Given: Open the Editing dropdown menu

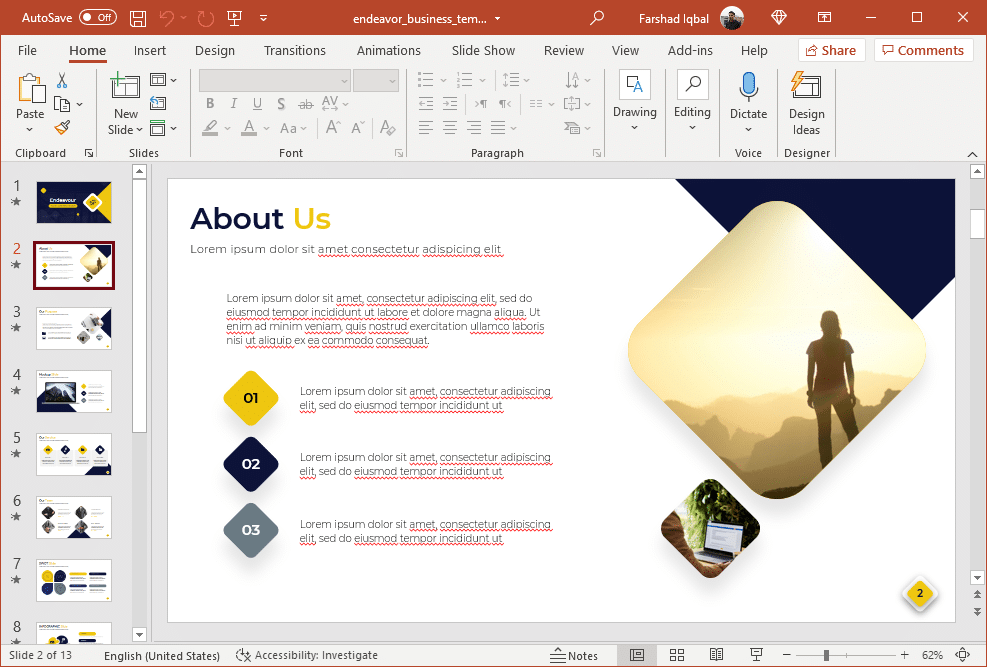Looking at the screenshot, I should 691,103.
